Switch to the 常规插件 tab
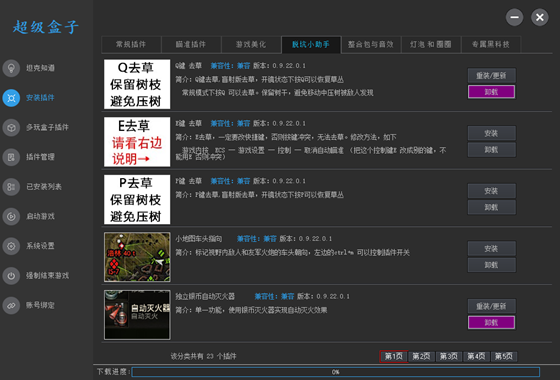560x380 pixels. point(131,45)
